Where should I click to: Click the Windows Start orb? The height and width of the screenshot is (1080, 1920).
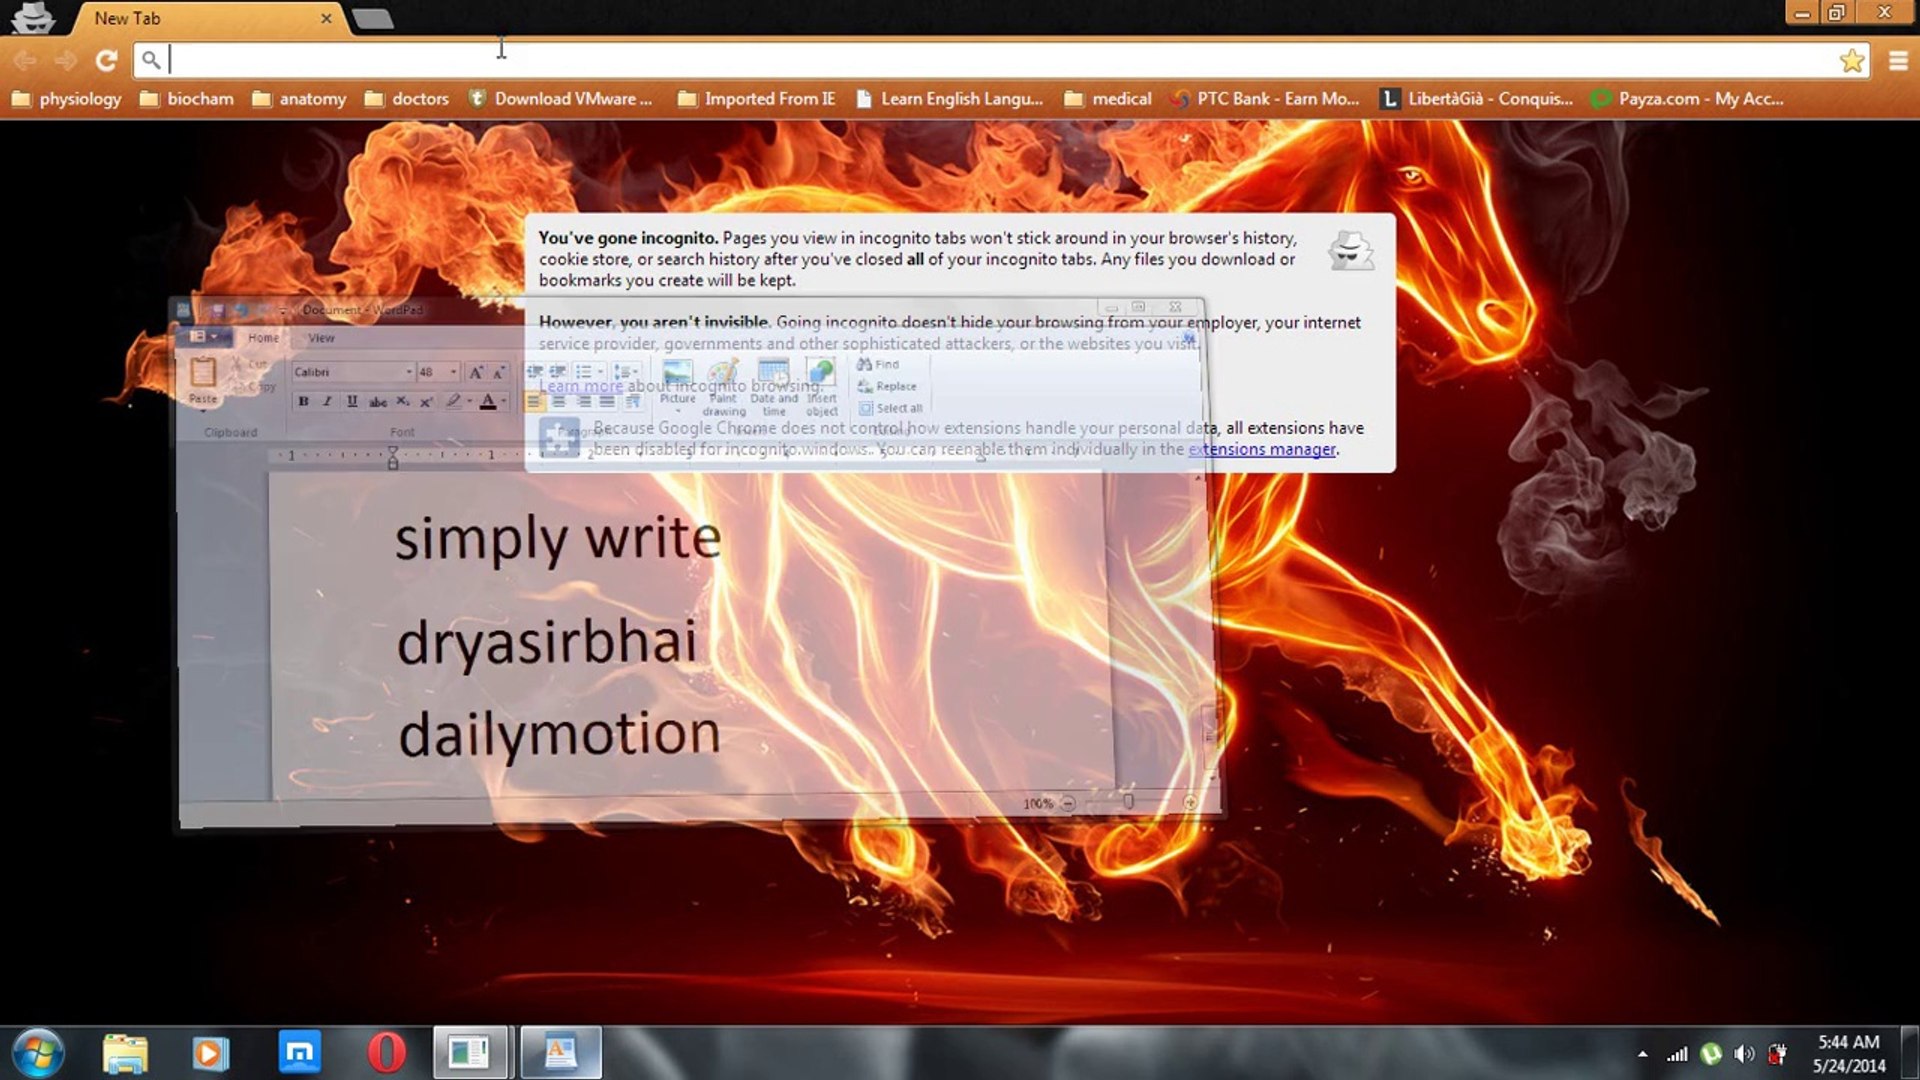click(x=38, y=1053)
